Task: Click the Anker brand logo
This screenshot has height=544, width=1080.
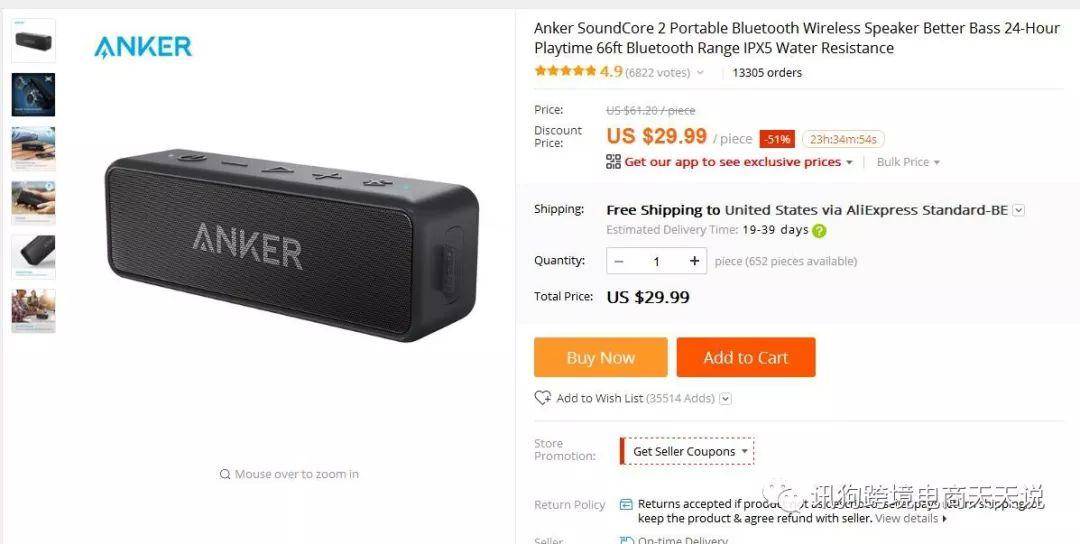Action: 143,47
